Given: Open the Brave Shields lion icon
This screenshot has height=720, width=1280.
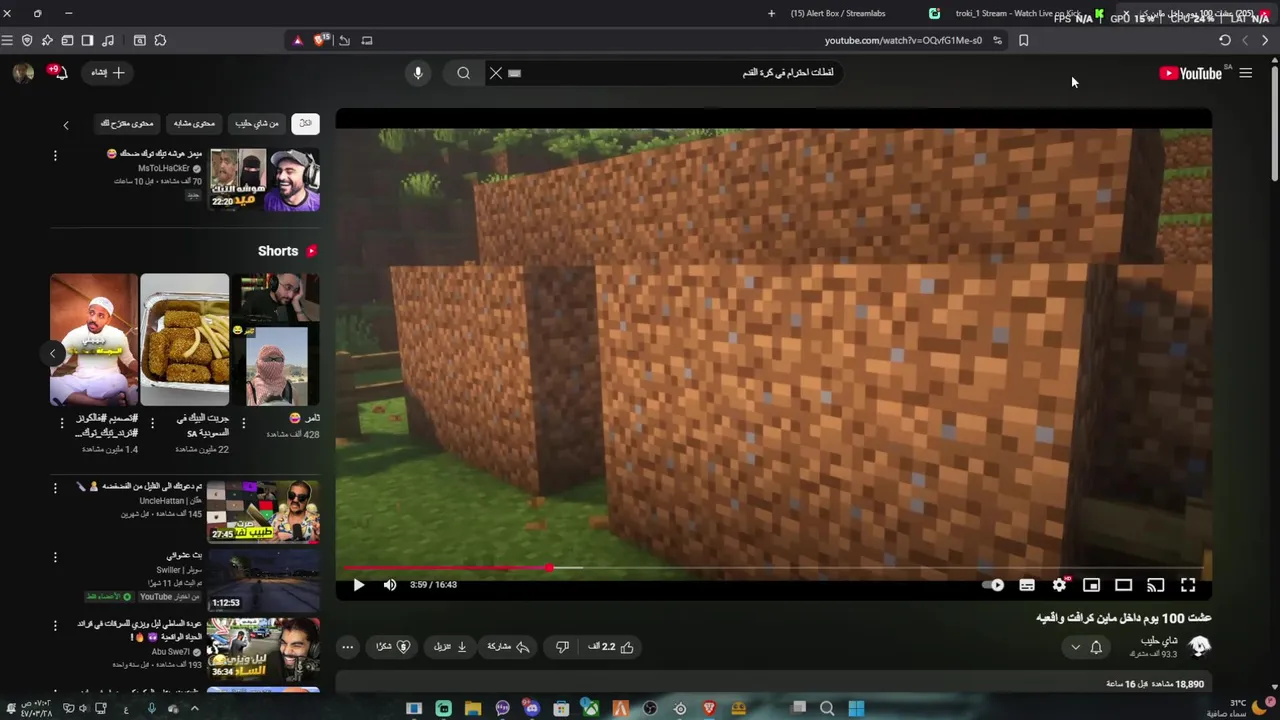Looking at the screenshot, I should [320, 40].
